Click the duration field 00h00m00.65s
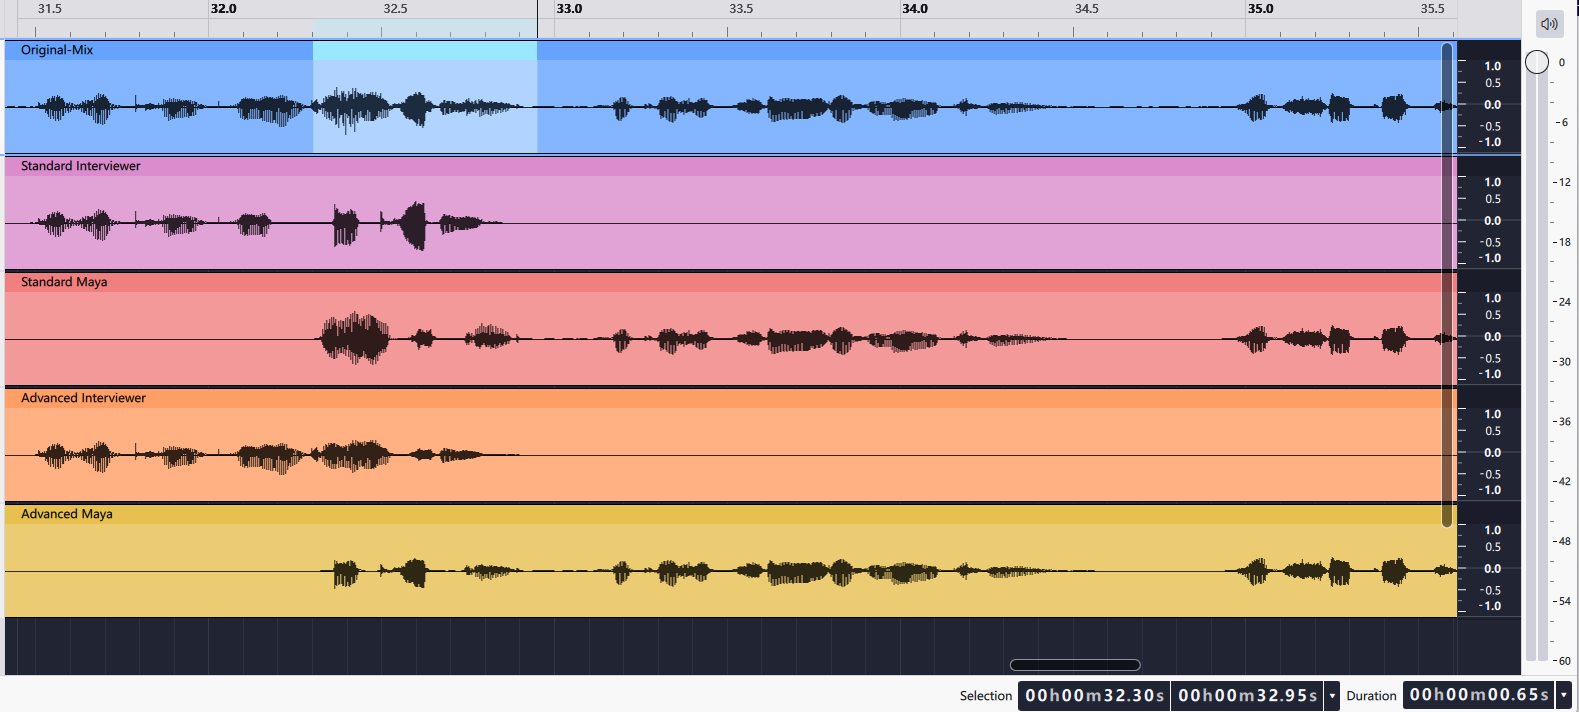 click(1479, 695)
